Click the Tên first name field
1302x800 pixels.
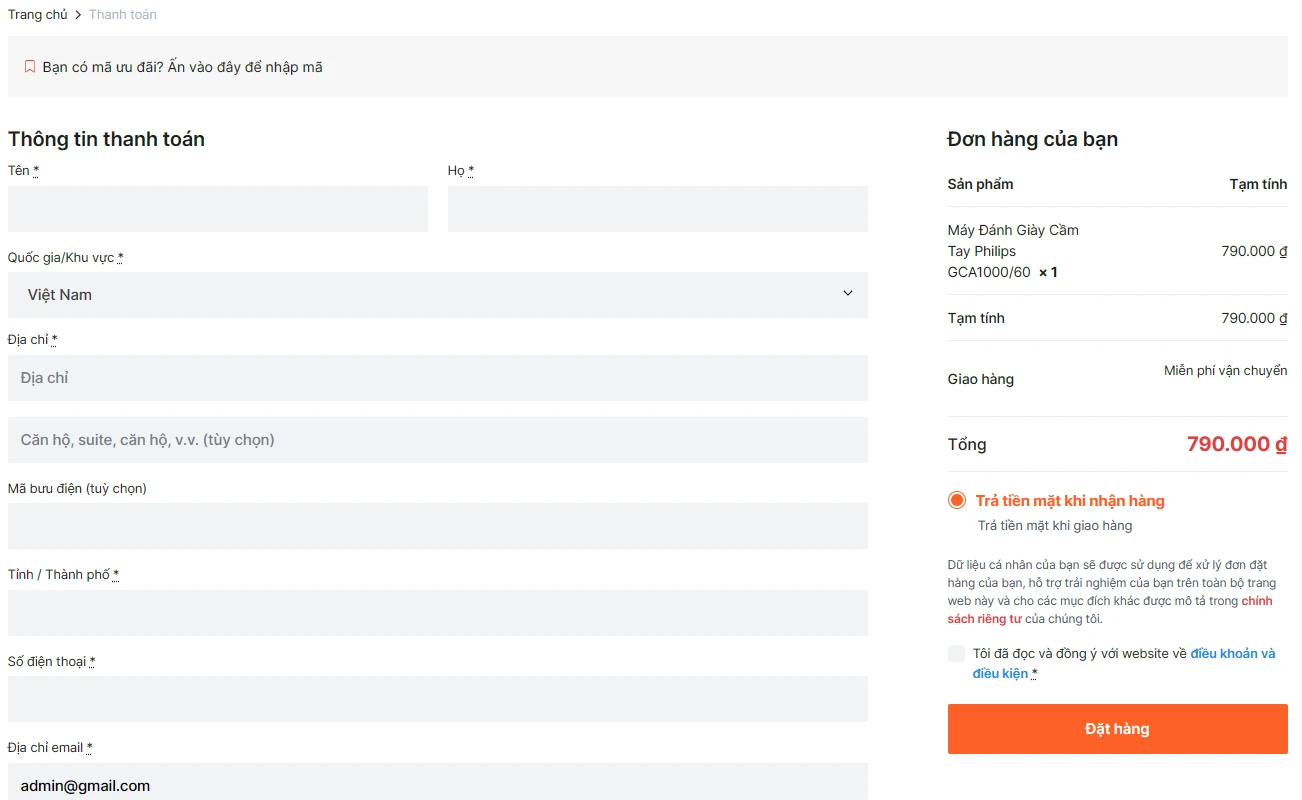point(217,209)
